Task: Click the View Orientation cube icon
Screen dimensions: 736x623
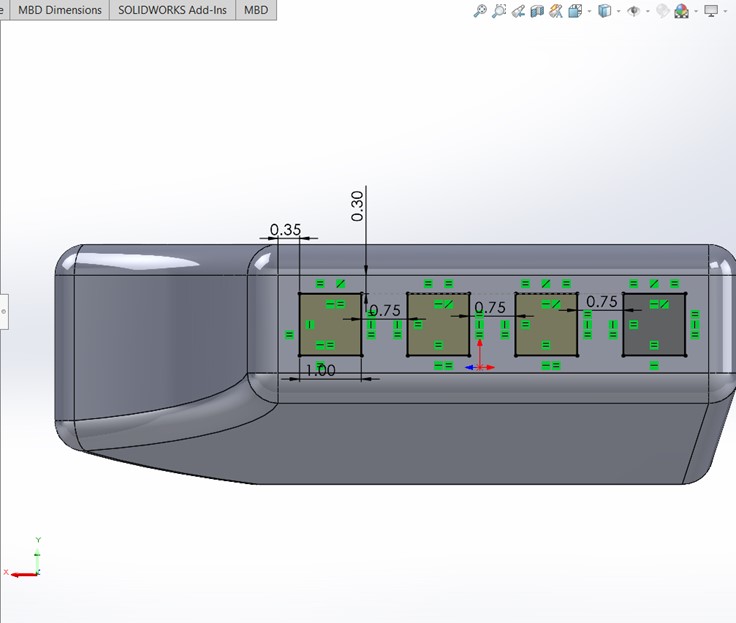Action: tap(575, 10)
